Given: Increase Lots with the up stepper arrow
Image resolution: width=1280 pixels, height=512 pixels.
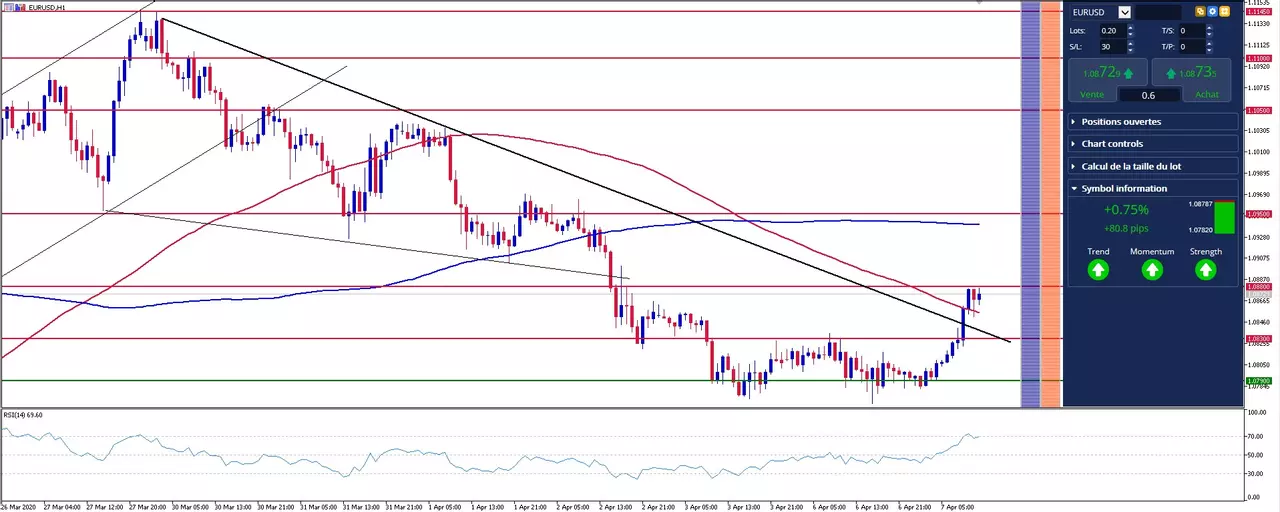Looking at the screenshot, I should click(1131, 27).
